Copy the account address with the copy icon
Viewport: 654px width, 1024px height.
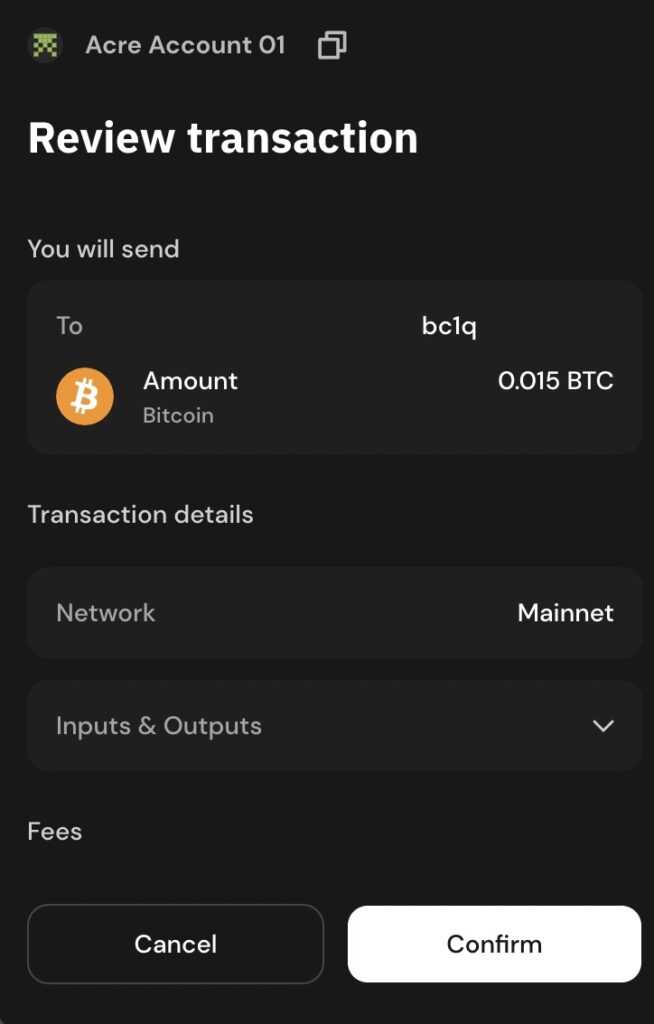[332, 45]
